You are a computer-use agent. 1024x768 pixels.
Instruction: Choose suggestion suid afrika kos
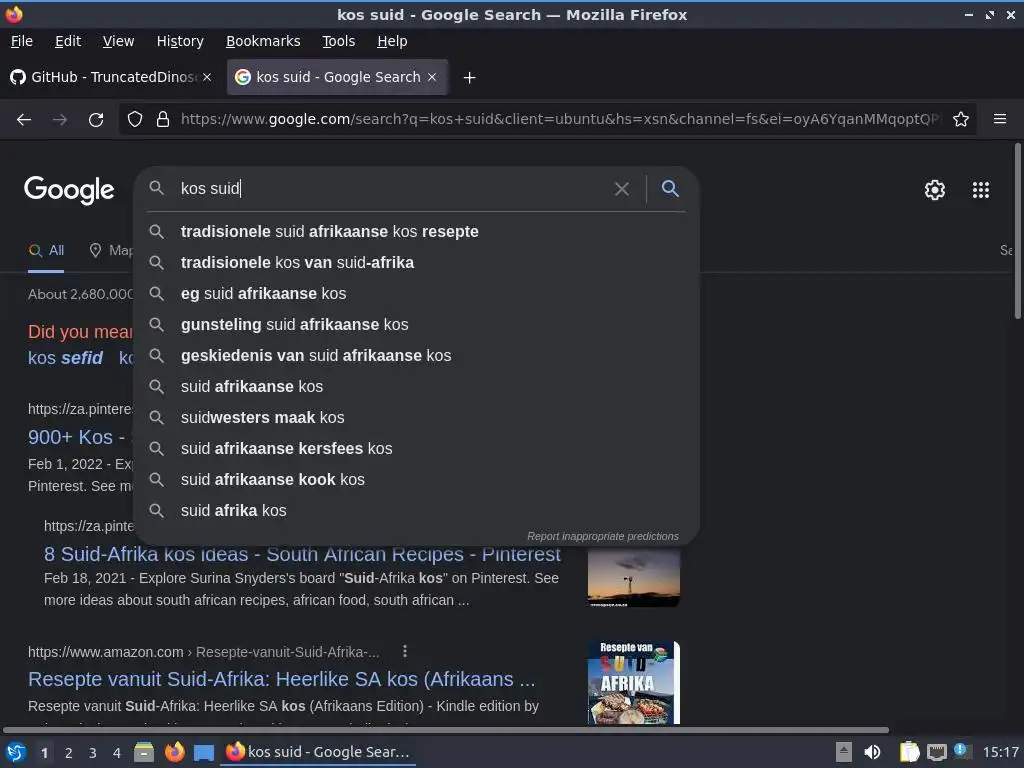pos(417,511)
